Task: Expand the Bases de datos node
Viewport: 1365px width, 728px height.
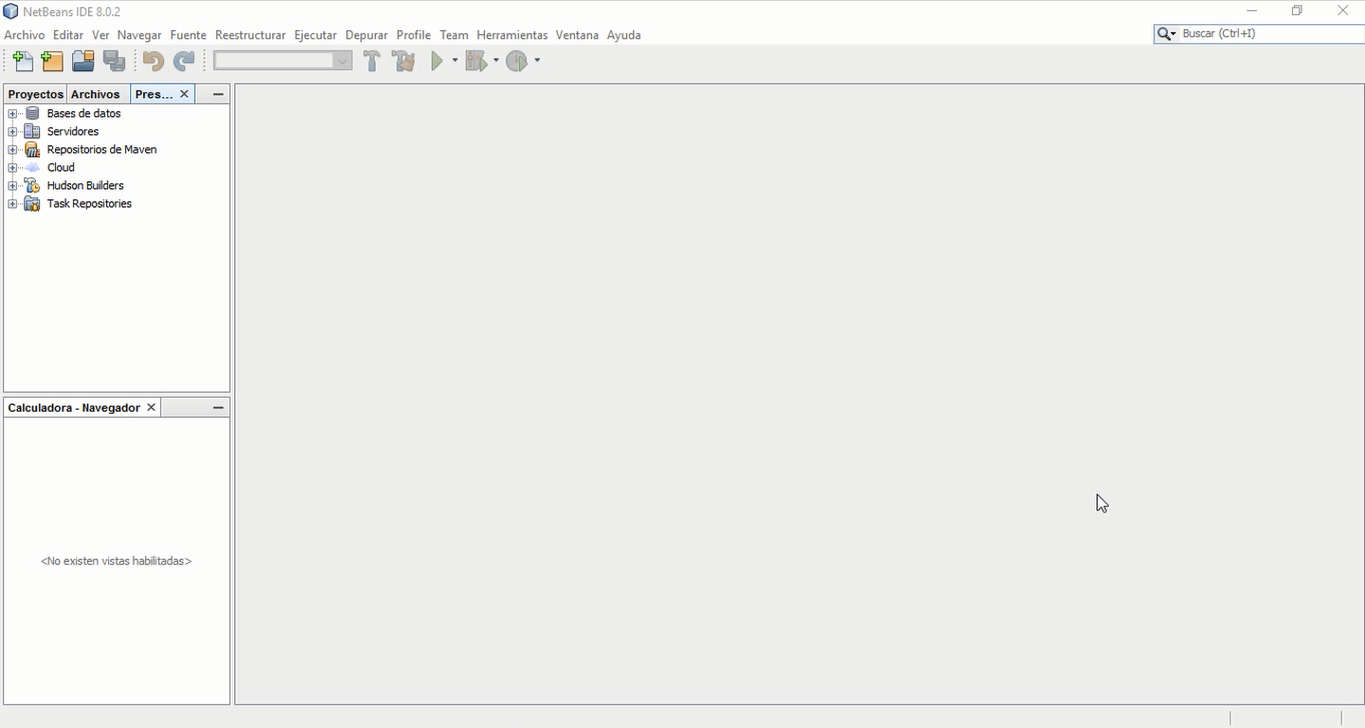Action: tap(12, 114)
